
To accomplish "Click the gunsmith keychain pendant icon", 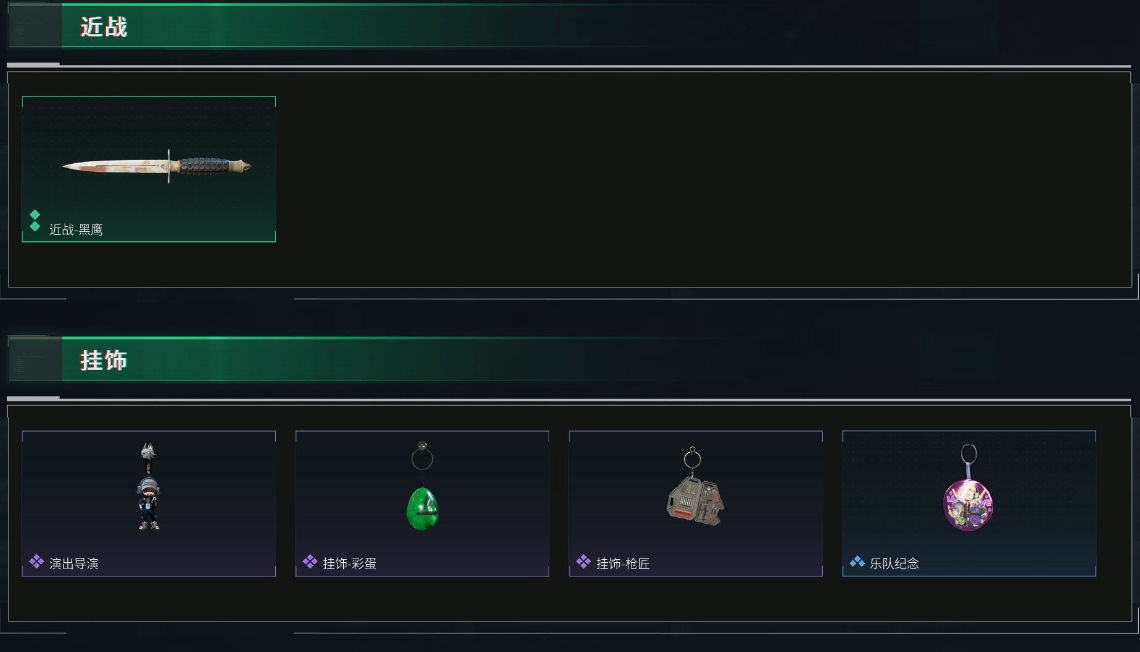I will point(695,486).
